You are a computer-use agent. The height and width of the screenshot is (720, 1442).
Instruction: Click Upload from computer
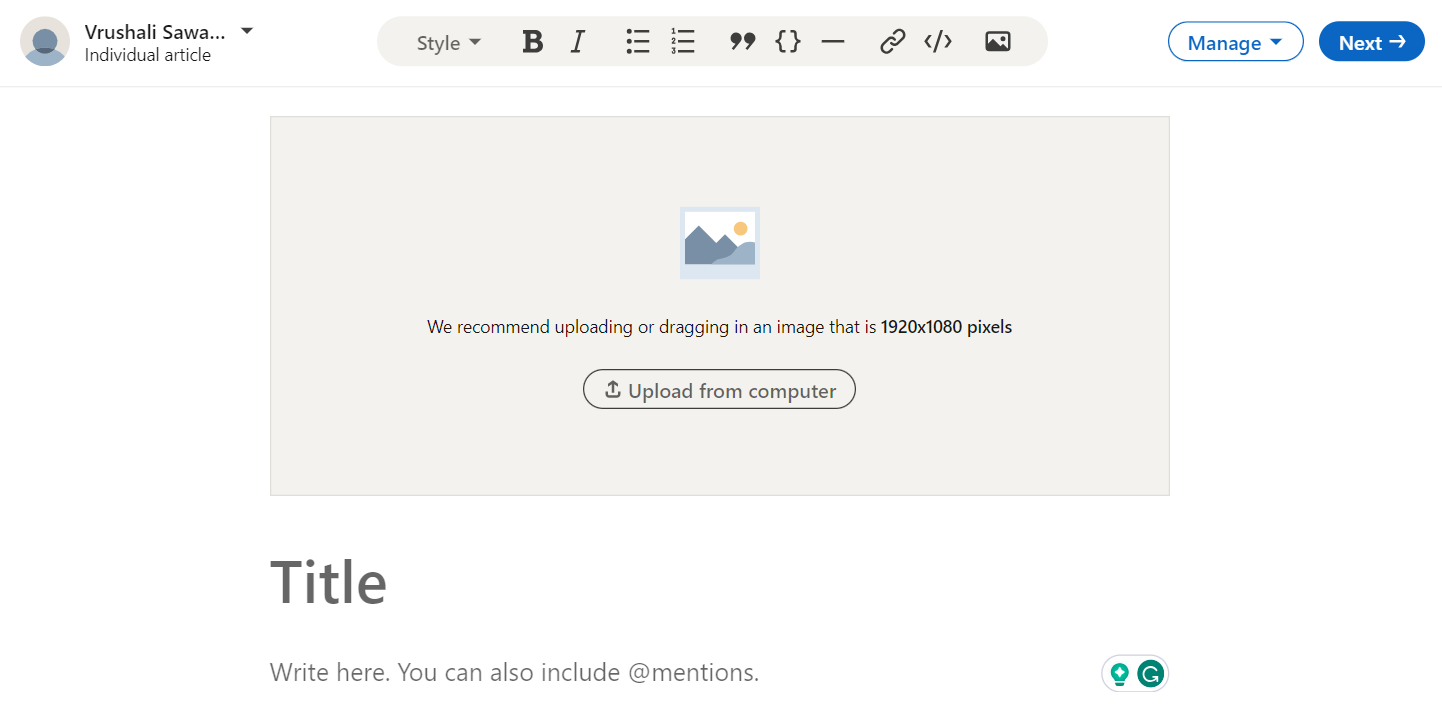(x=719, y=389)
